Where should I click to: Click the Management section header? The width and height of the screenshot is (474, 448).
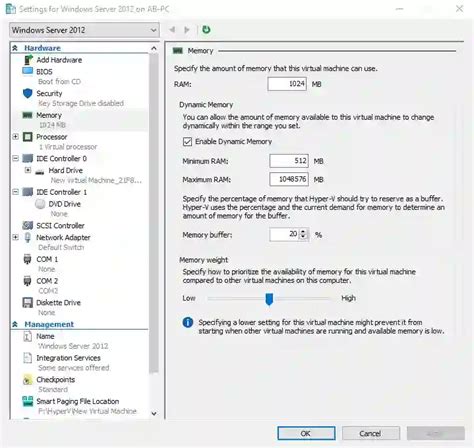point(49,324)
